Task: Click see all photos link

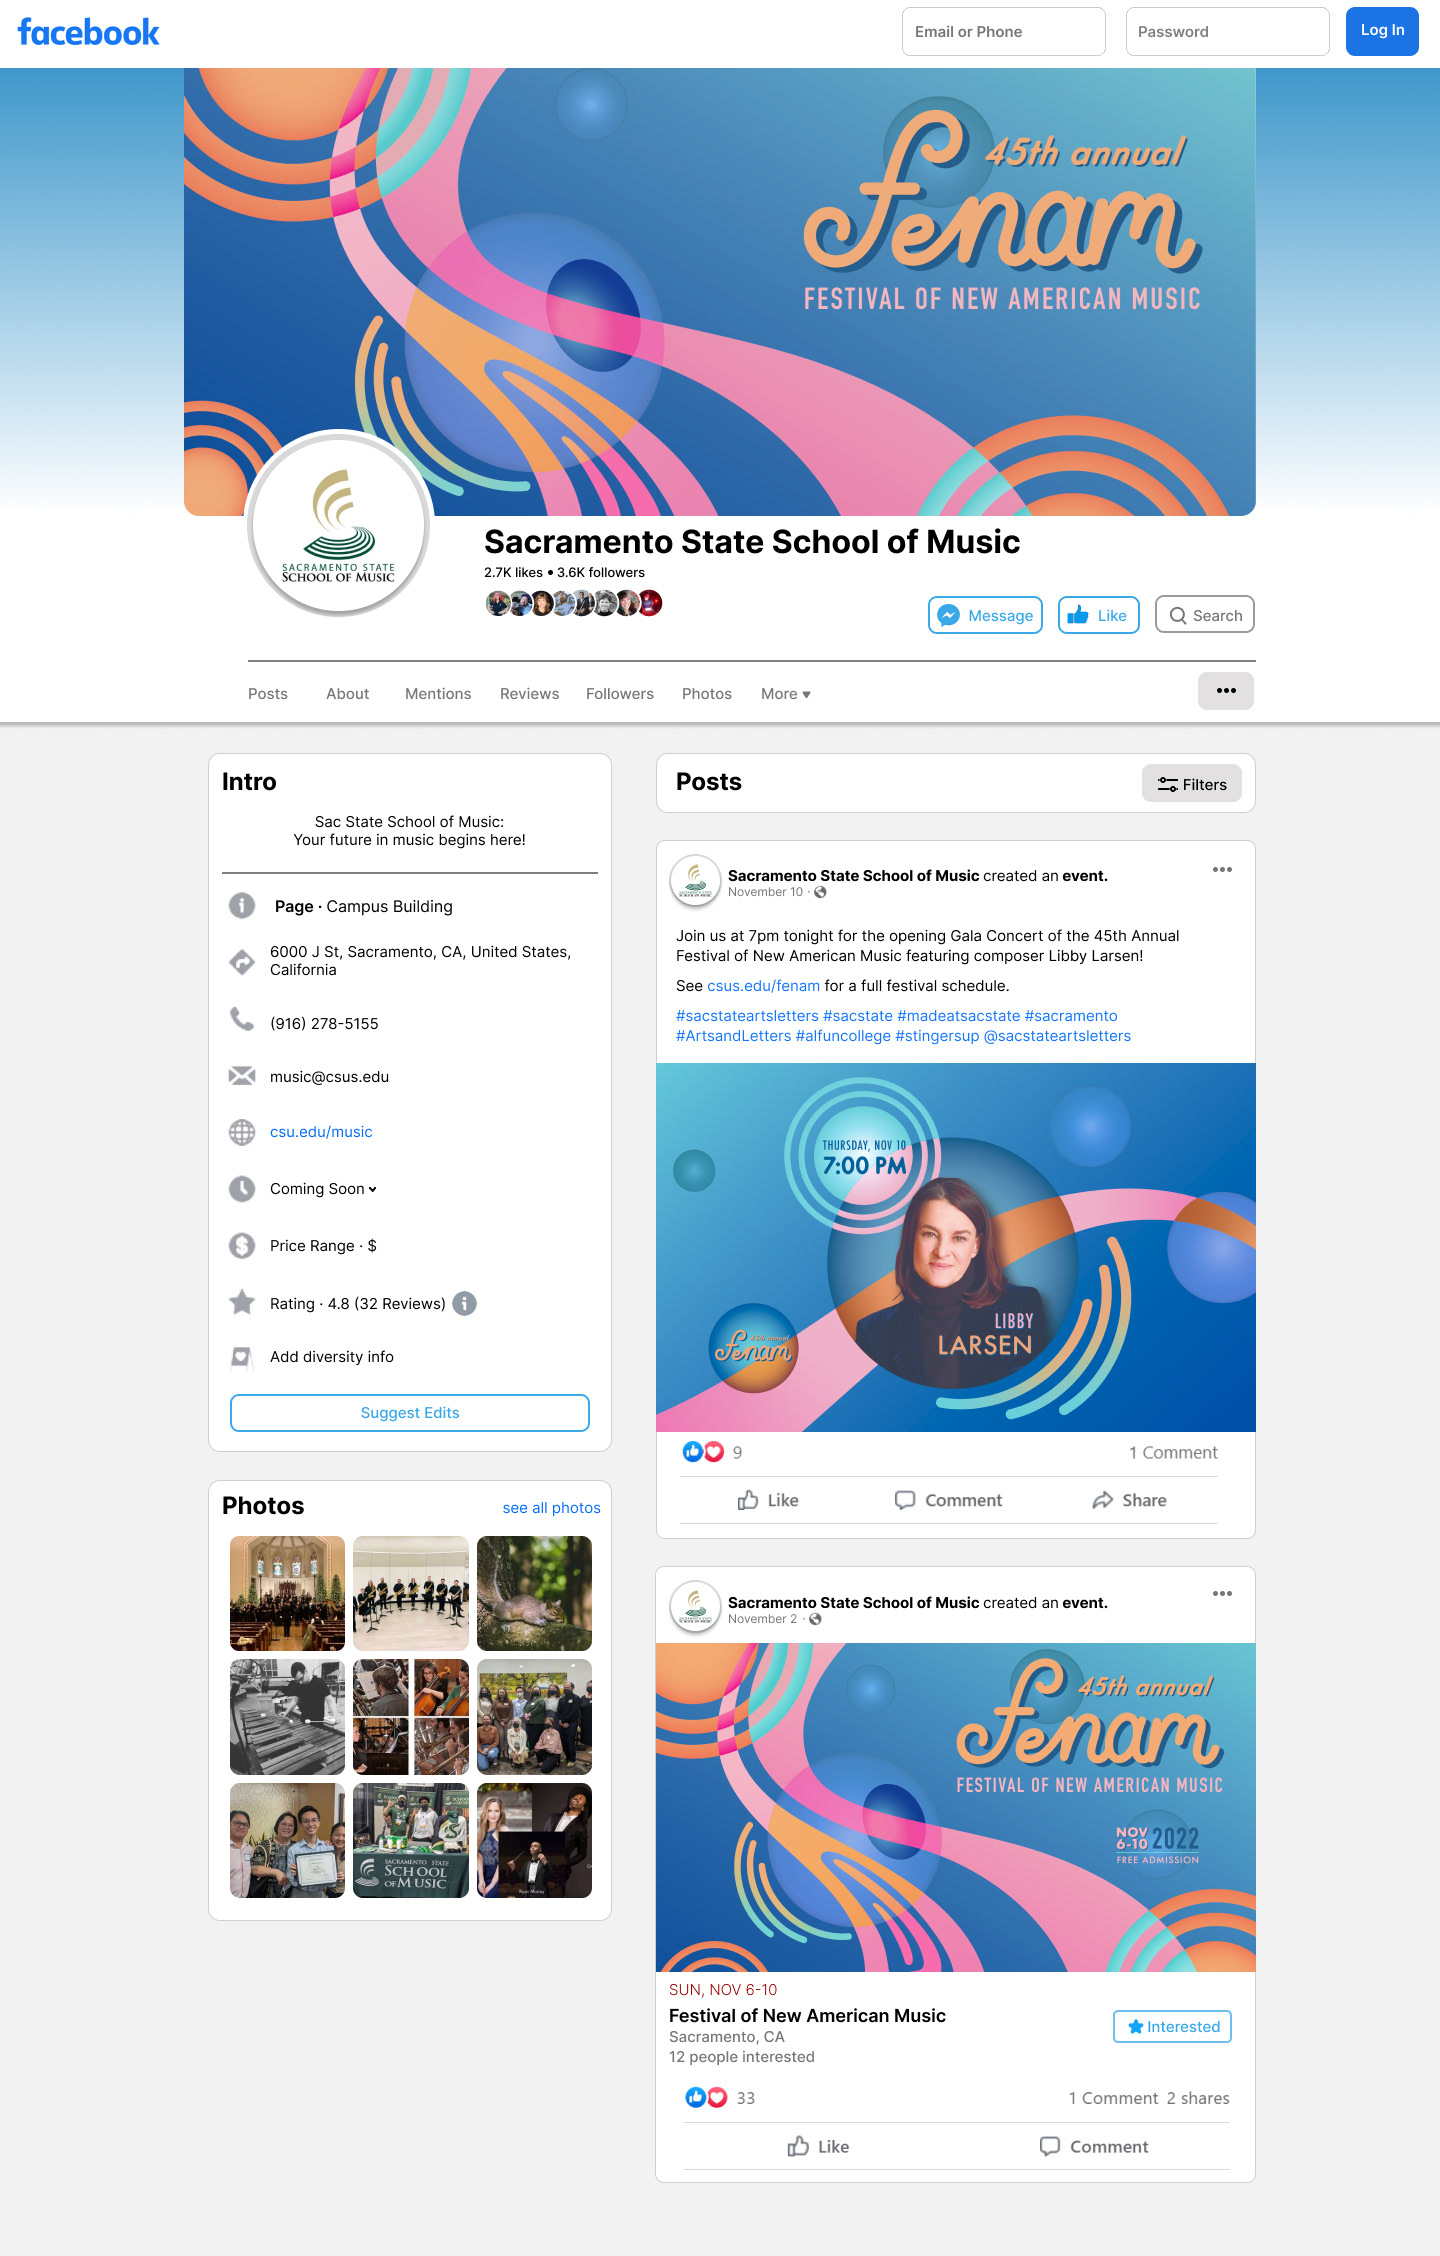Action: (552, 1508)
